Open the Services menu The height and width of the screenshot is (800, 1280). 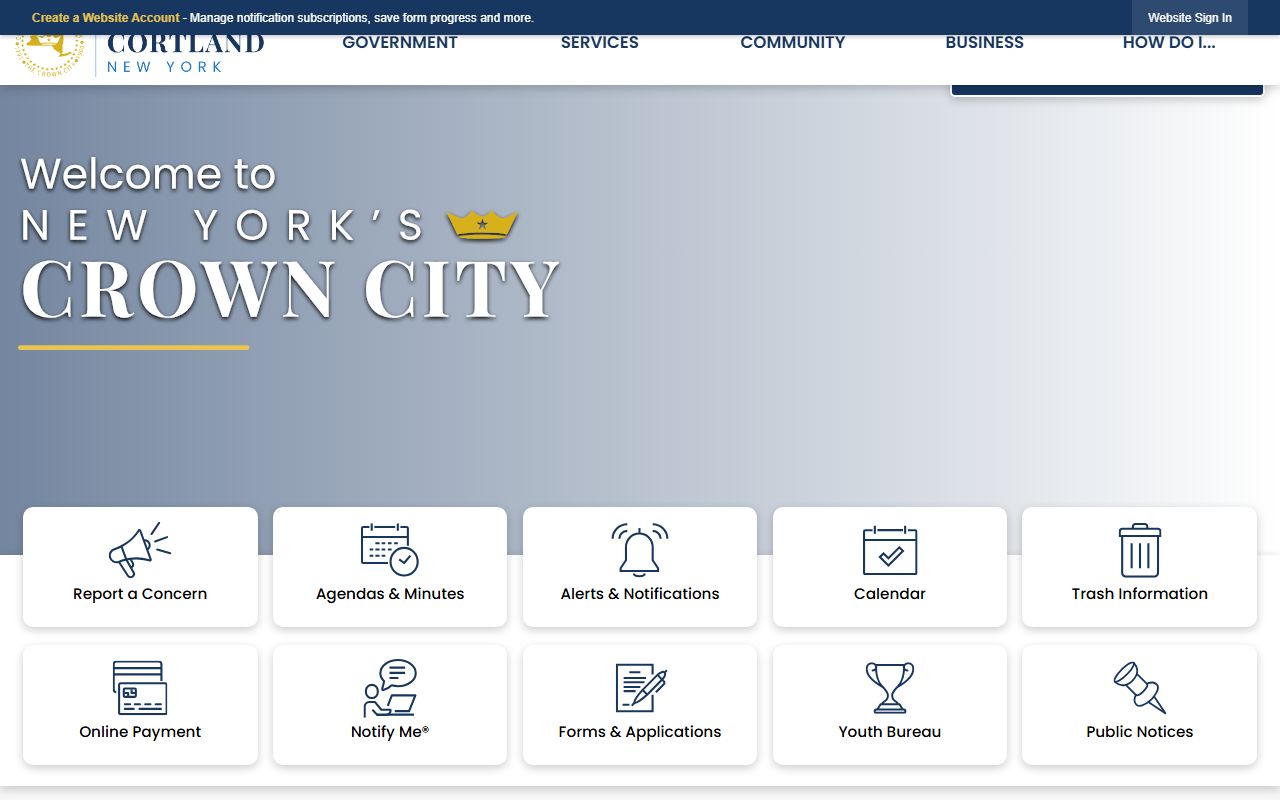600,43
